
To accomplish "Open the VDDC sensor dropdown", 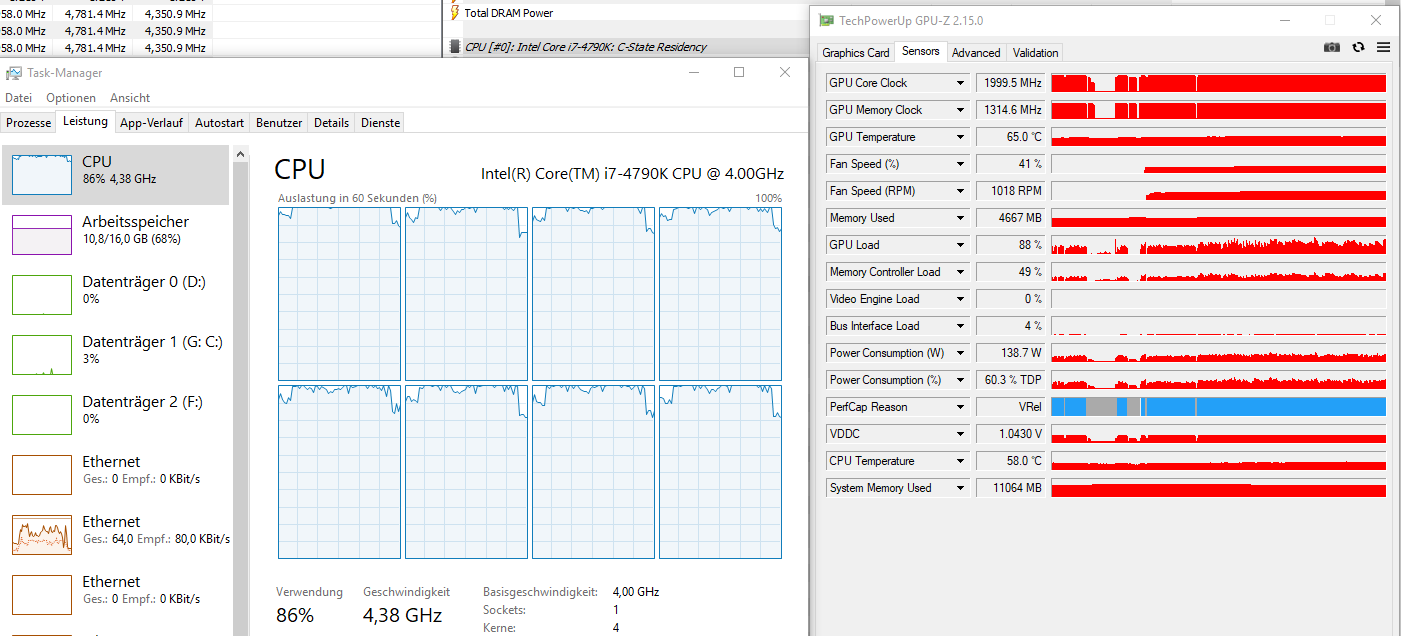I will click(x=960, y=434).
